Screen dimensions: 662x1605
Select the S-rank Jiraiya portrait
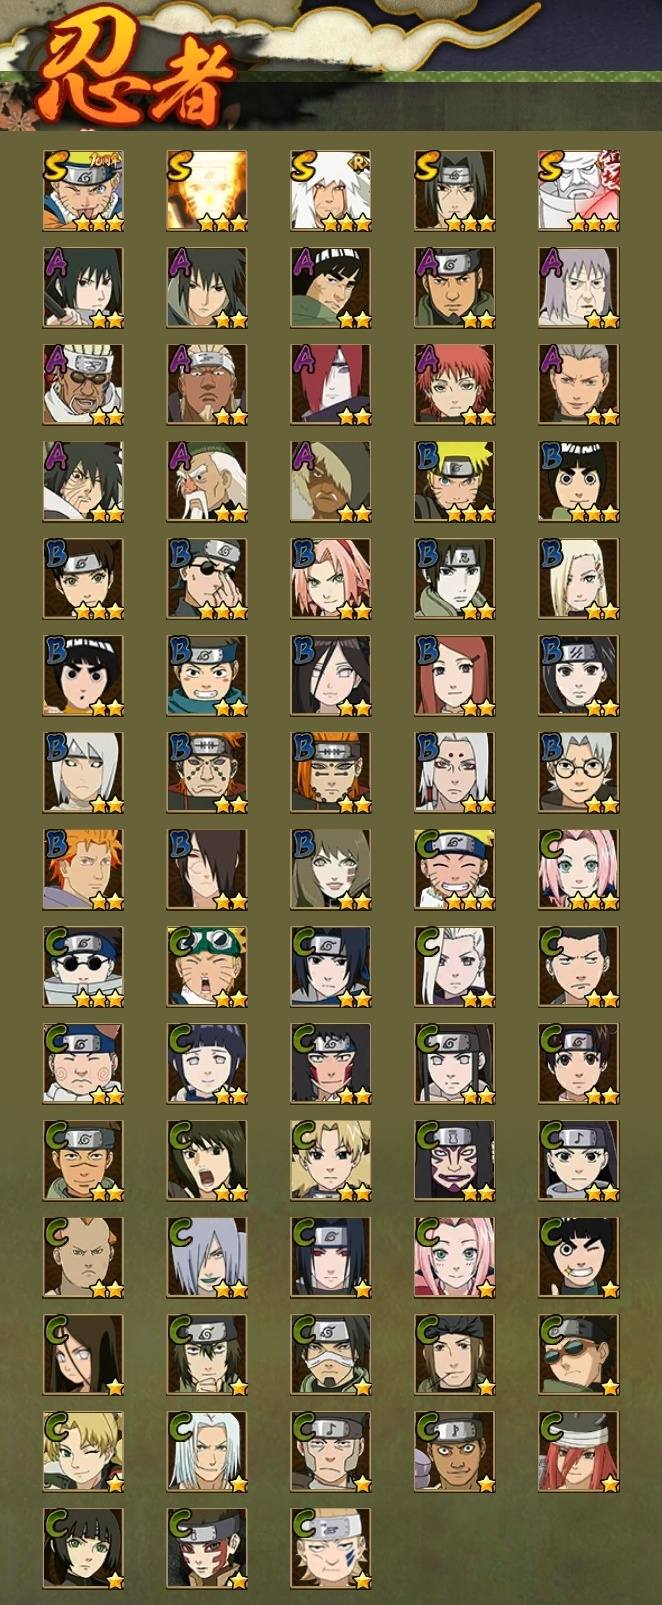click(331, 191)
